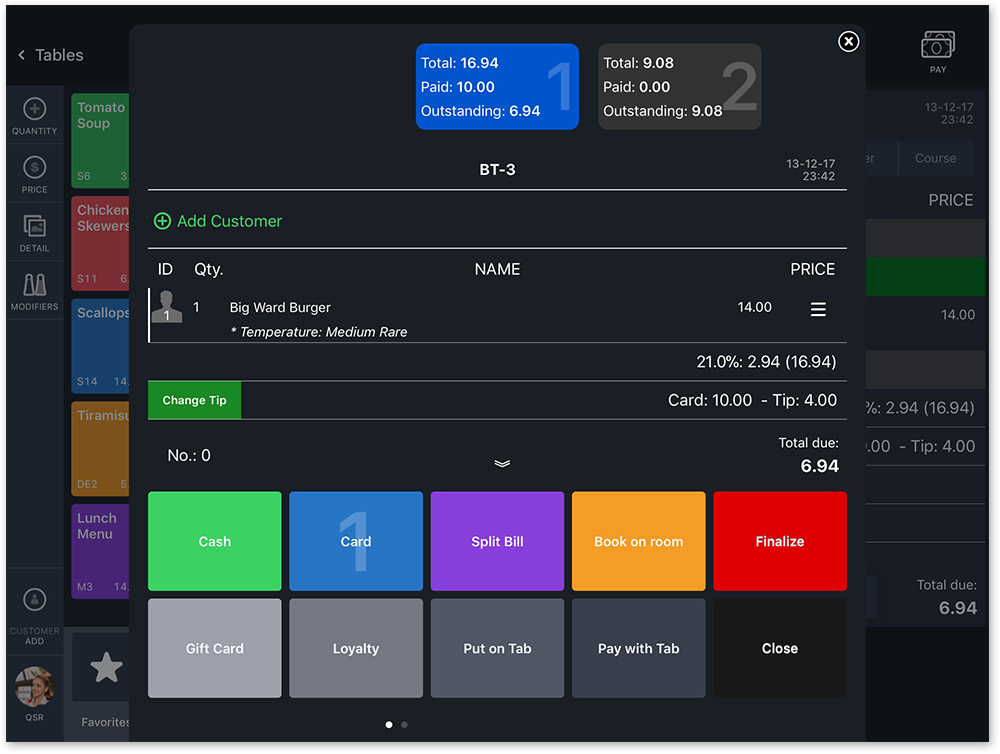Click the red Finalize button
The height and width of the screenshot is (754, 1000).
click(x=779, y=541)
